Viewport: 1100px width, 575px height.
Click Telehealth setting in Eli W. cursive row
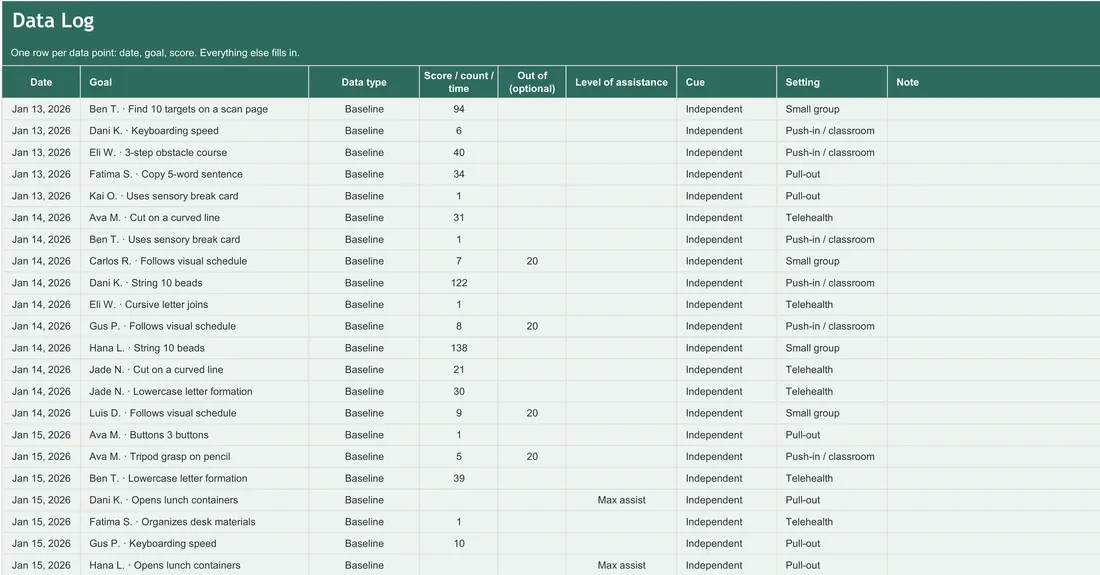(832, 304)
